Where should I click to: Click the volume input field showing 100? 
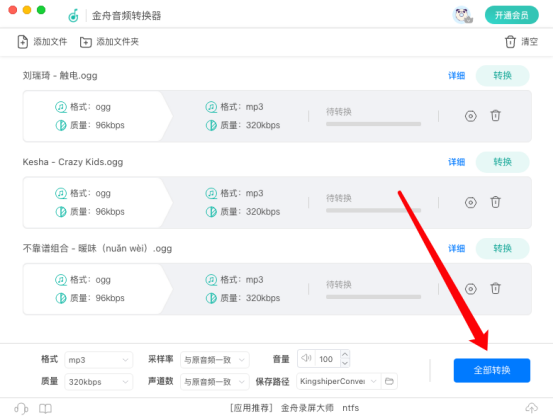pyautogui.click(x=327, y=359)
